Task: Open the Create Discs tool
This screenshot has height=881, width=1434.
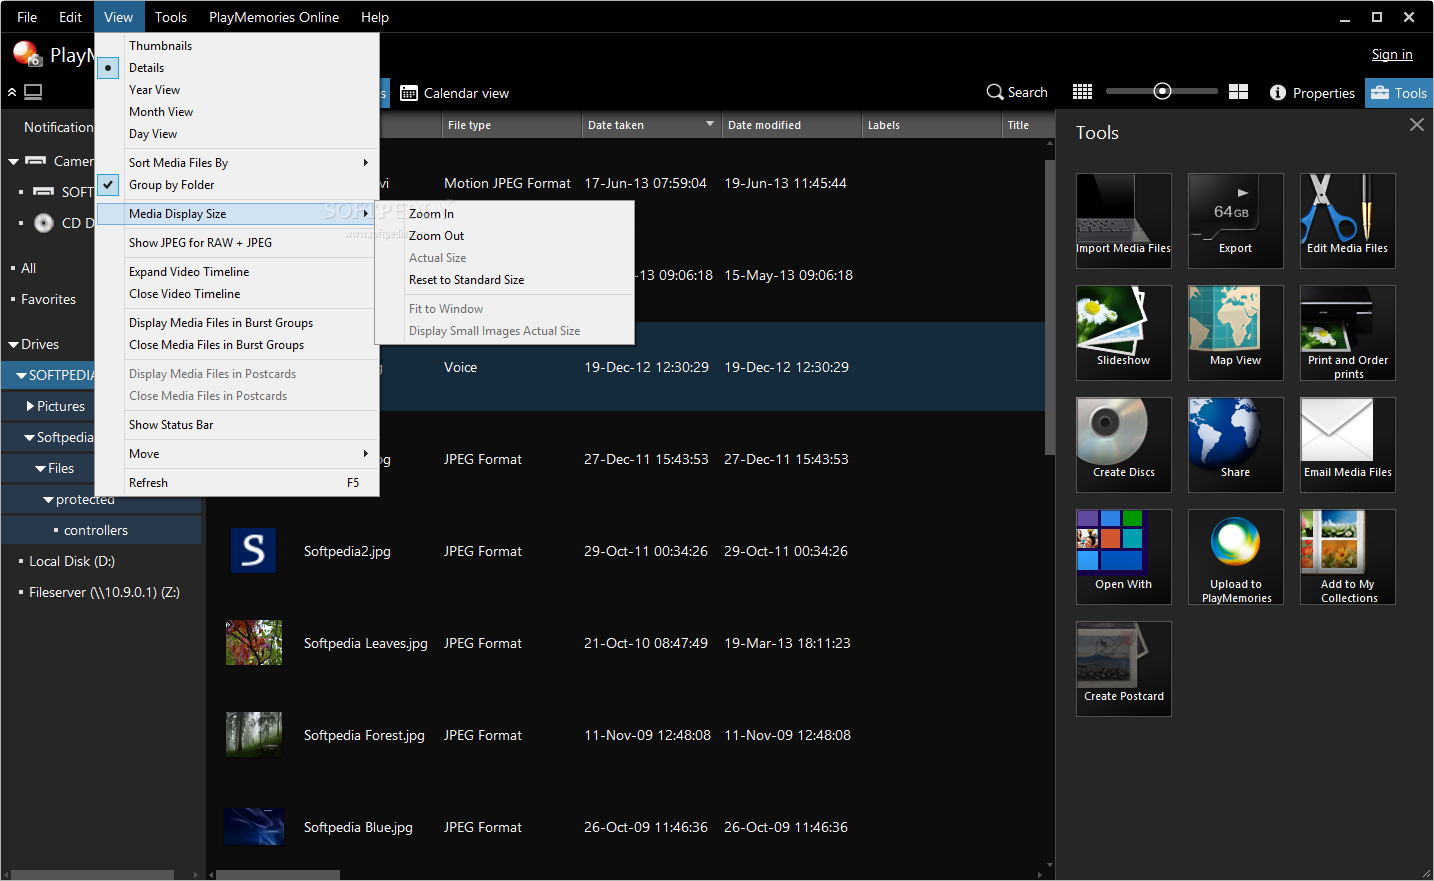Action: [x=1124, y=445]
